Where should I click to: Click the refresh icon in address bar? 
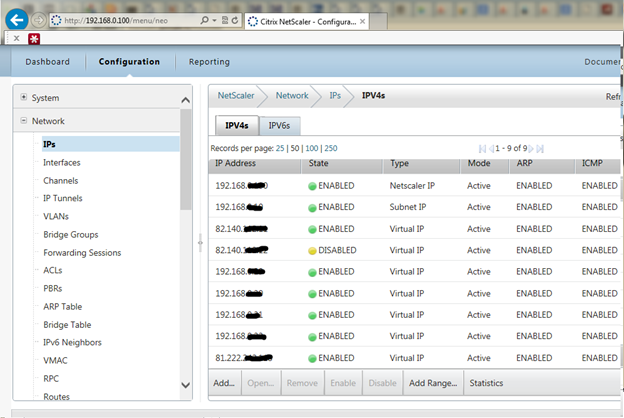tap(235, 20)
